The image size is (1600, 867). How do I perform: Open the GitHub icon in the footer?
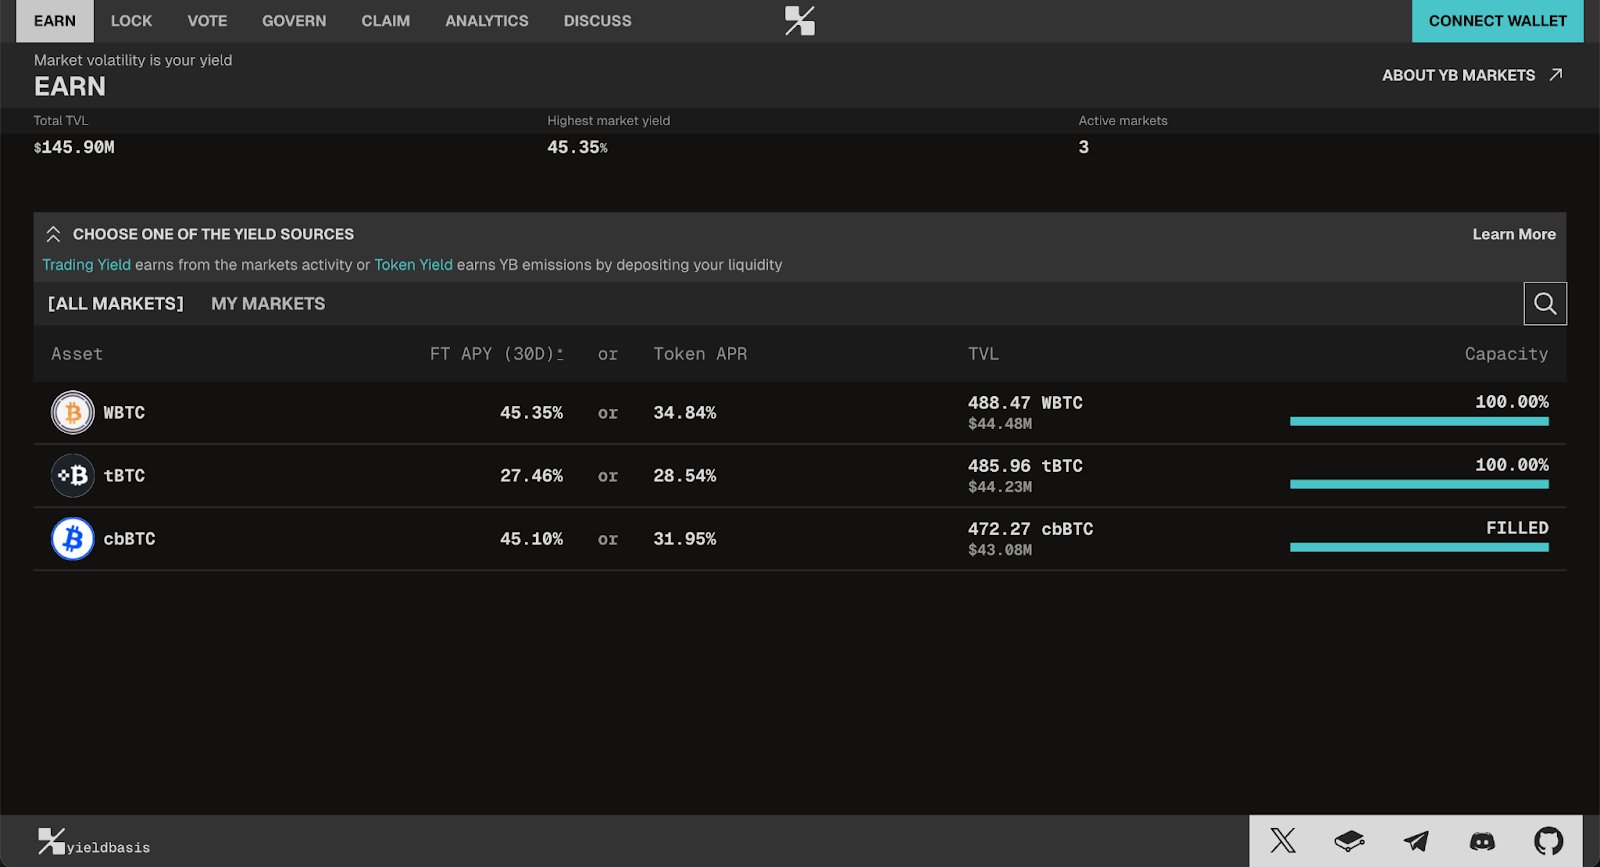point(1549,841)
